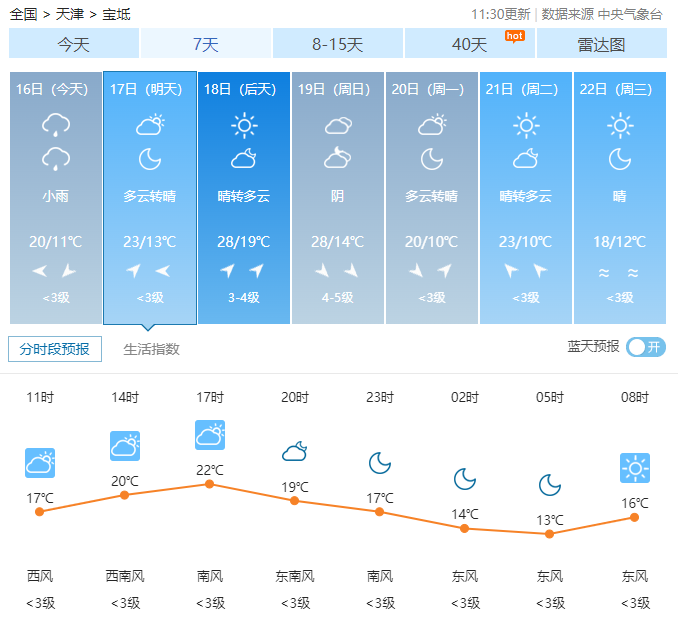
Task: Select the 19日（周日） day heading
Action: pos(334,89)
